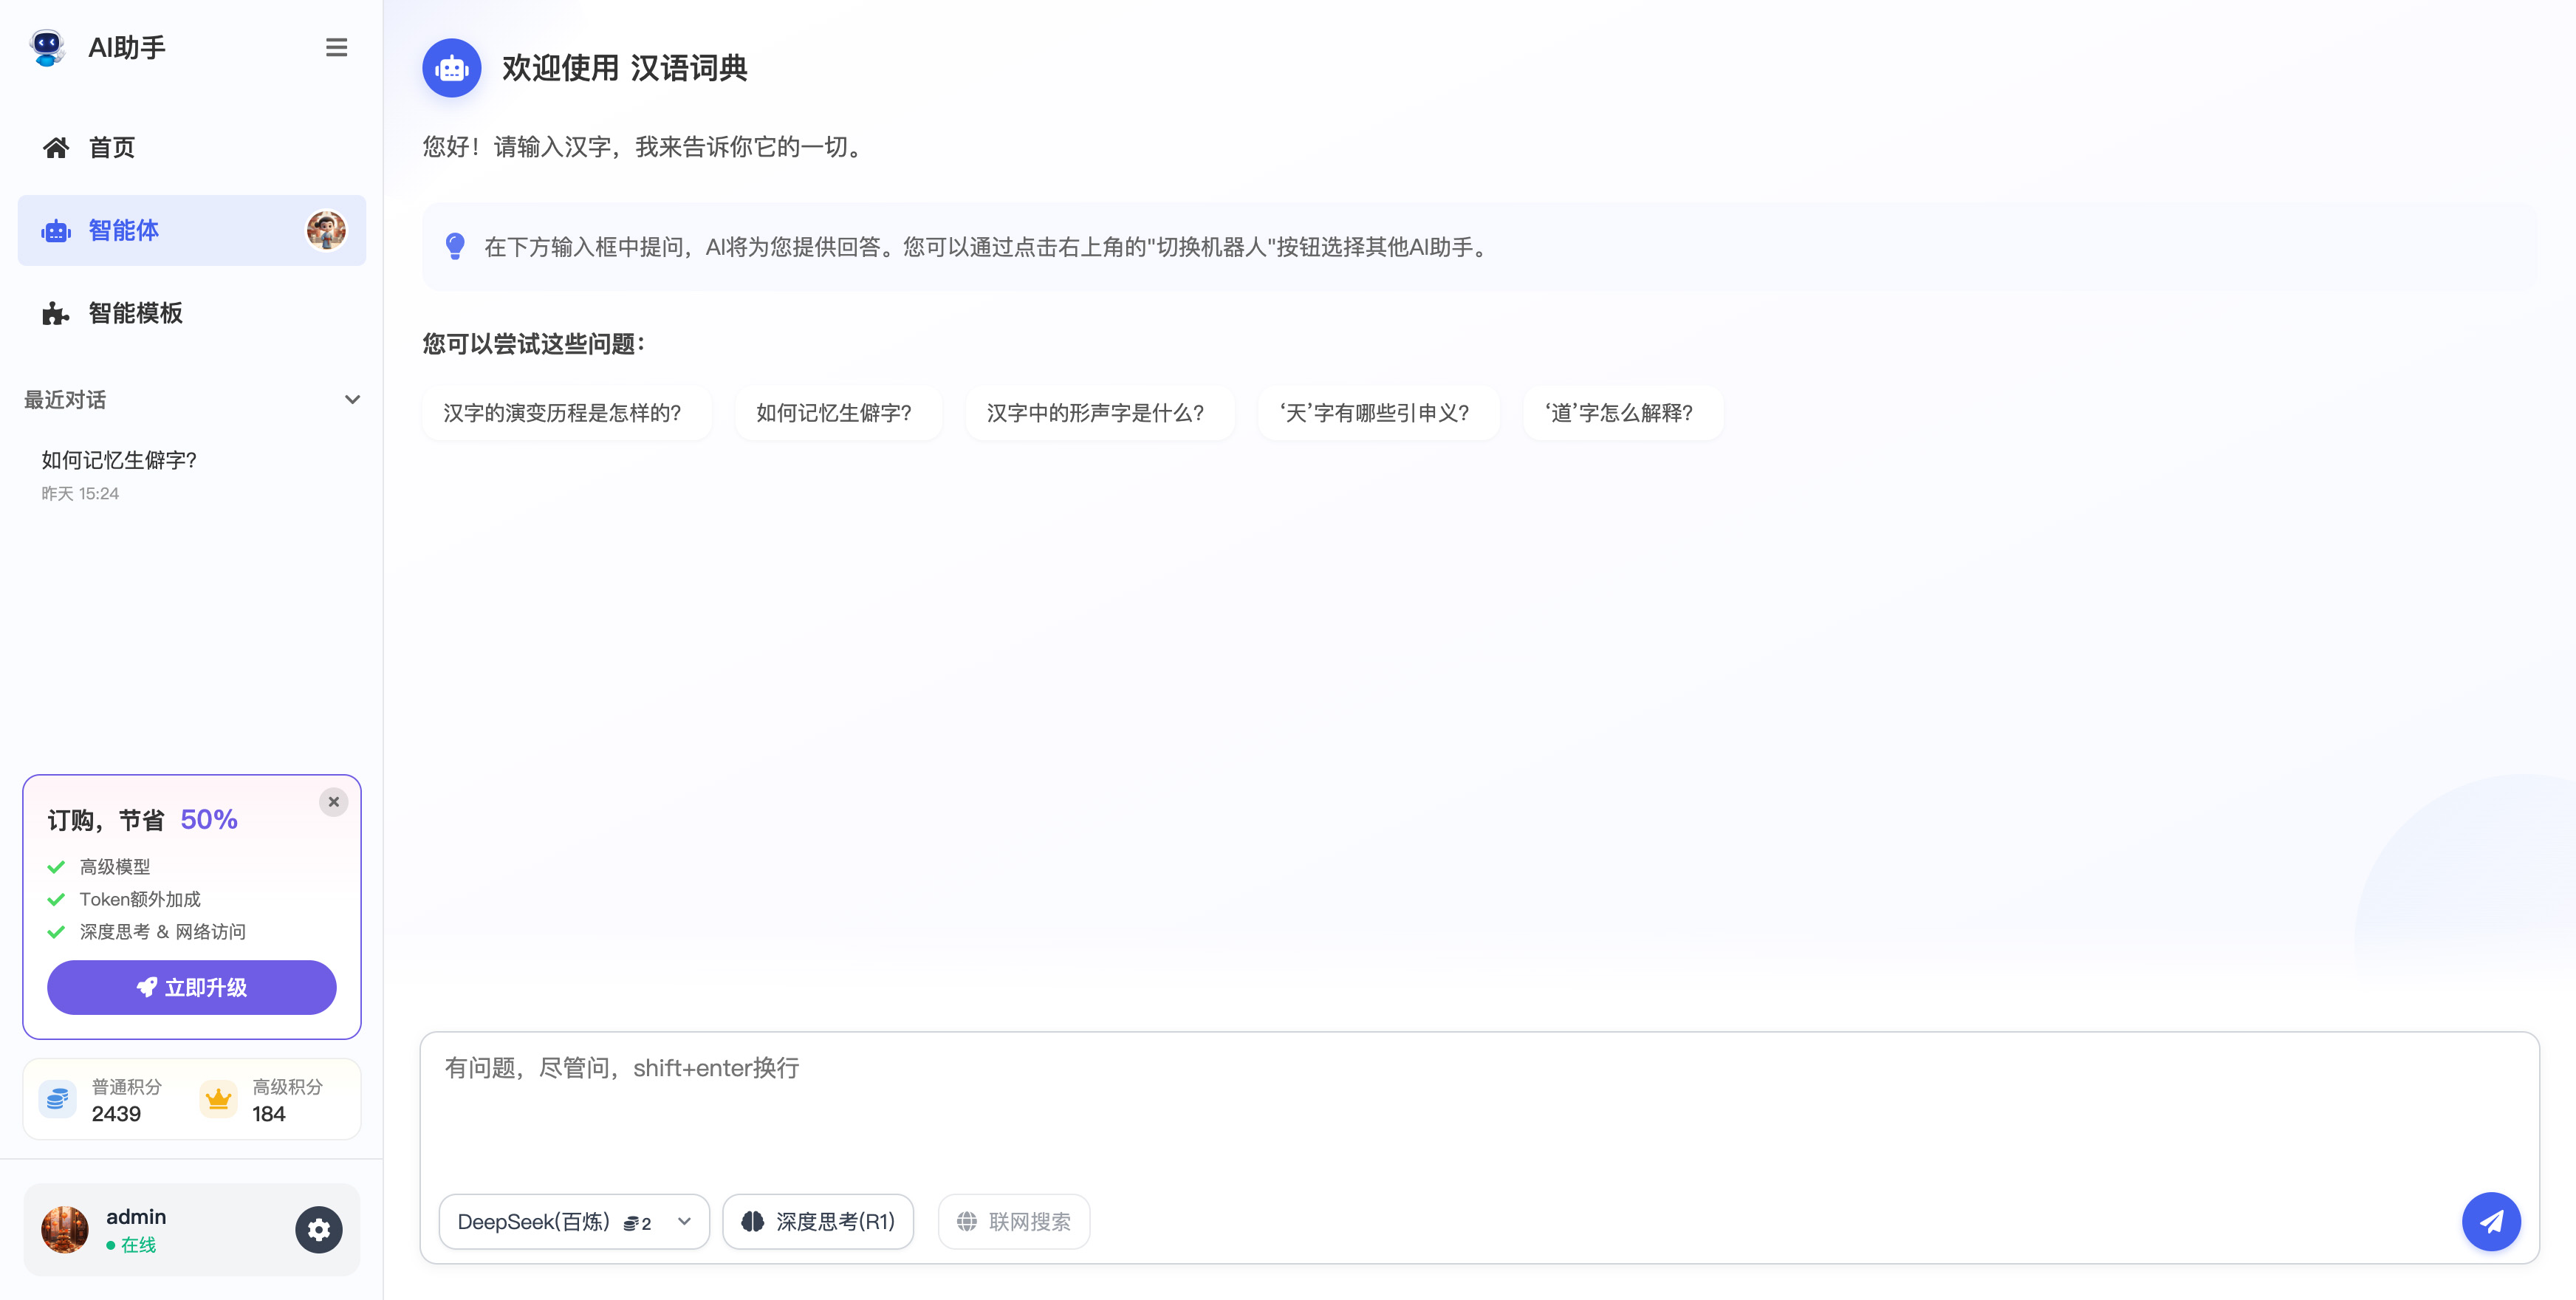
Task: Open DeepSeek(百炼) model dropdown
Action: (x=573, y=1221)
